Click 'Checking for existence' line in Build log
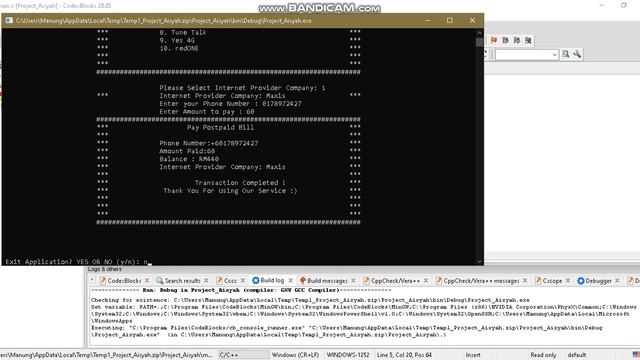Image resolution: width=640 pixels, height=360 pixels. point(310,300)
